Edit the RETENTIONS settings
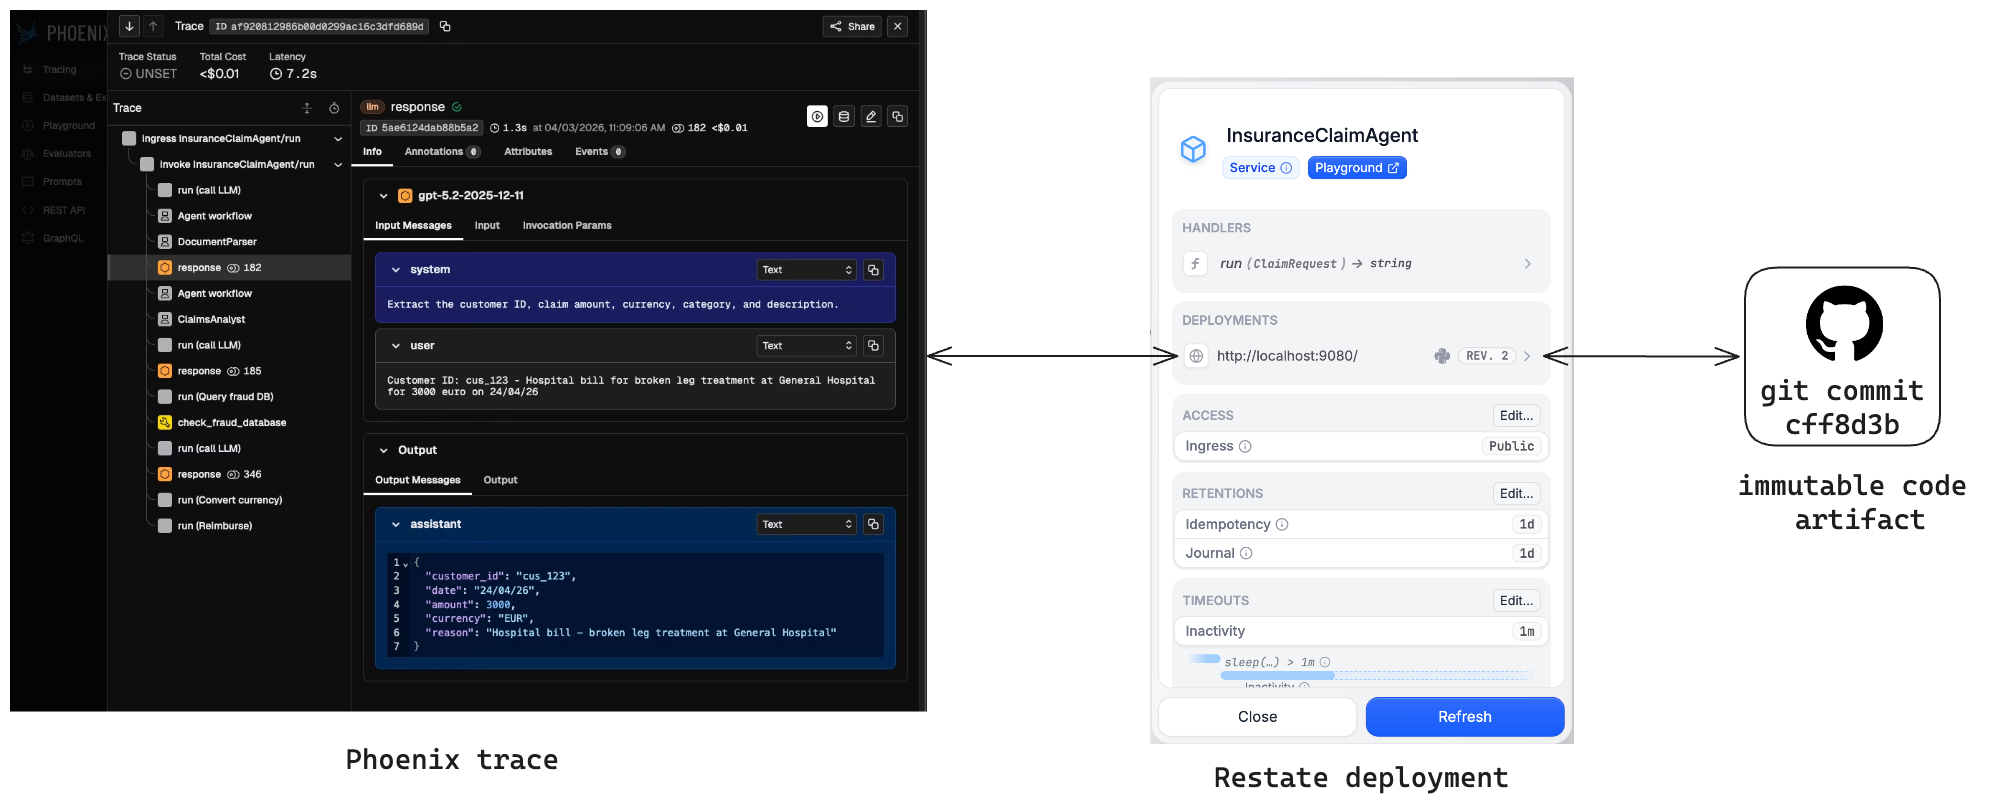Viewport: 1993px width, 804px height. (1516, 494)
